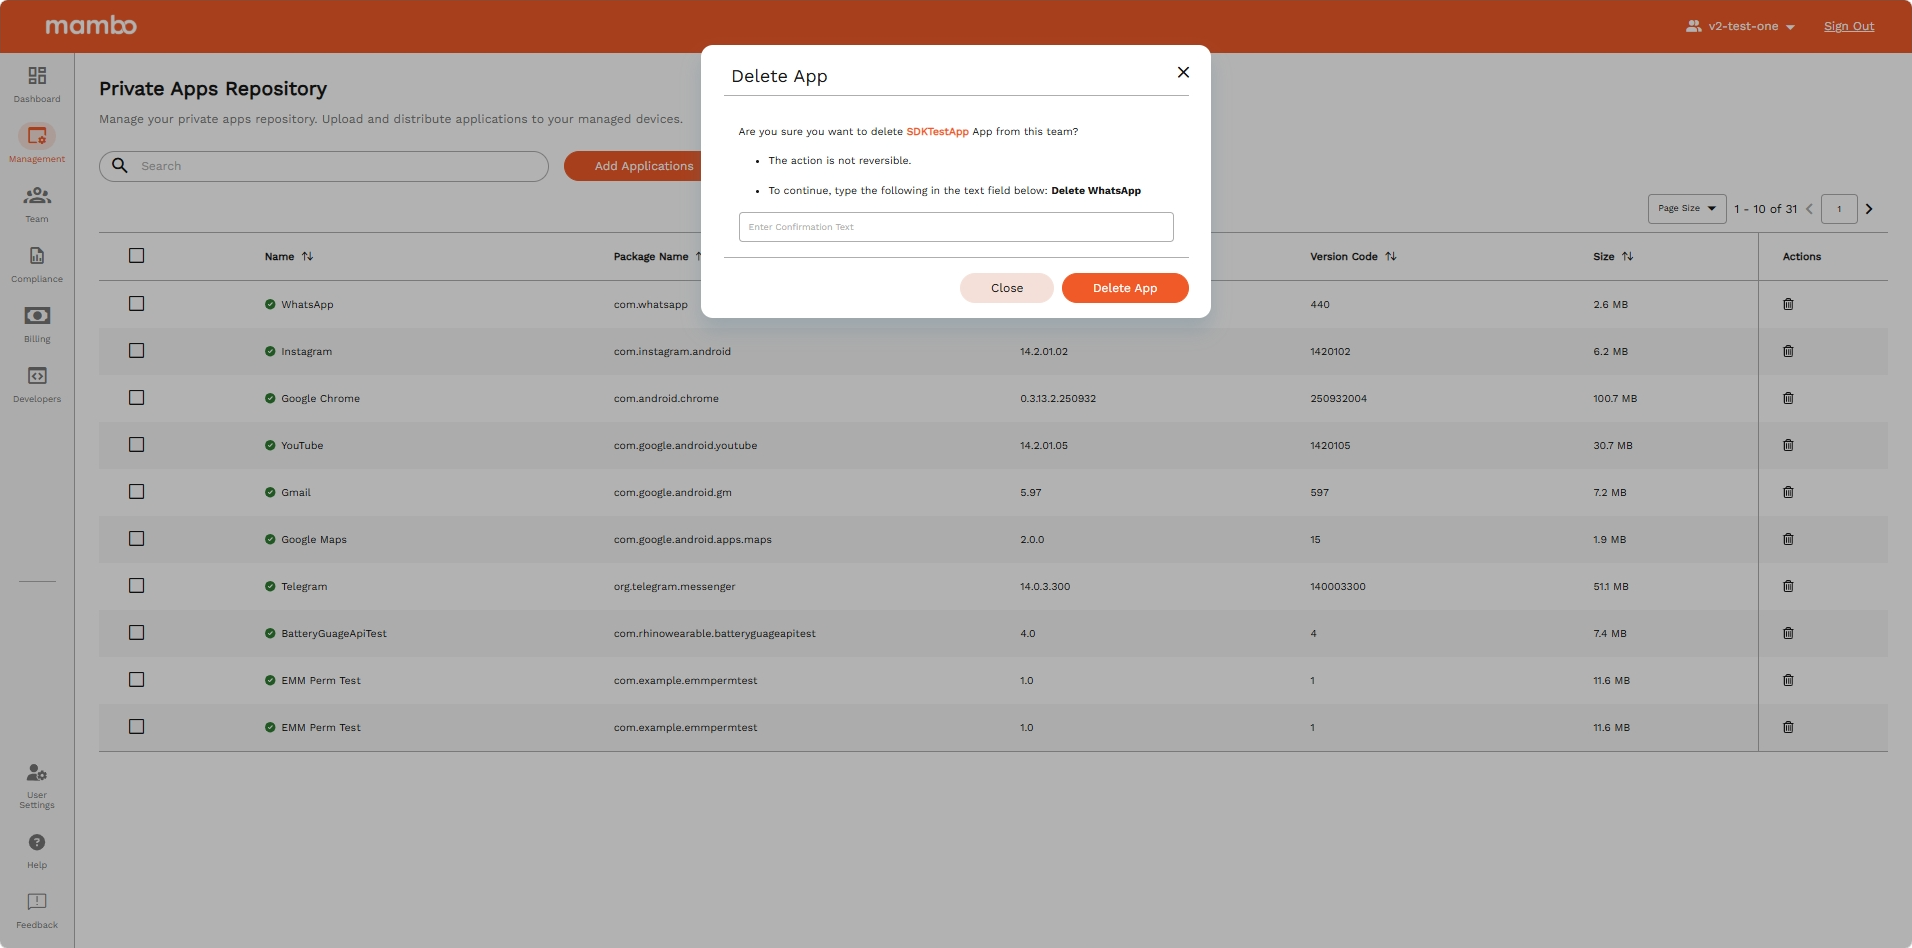Click trash icon for Instagram row
Image resolution: width=1912 pixels, height=948 pixels.
coord(1788,351)
